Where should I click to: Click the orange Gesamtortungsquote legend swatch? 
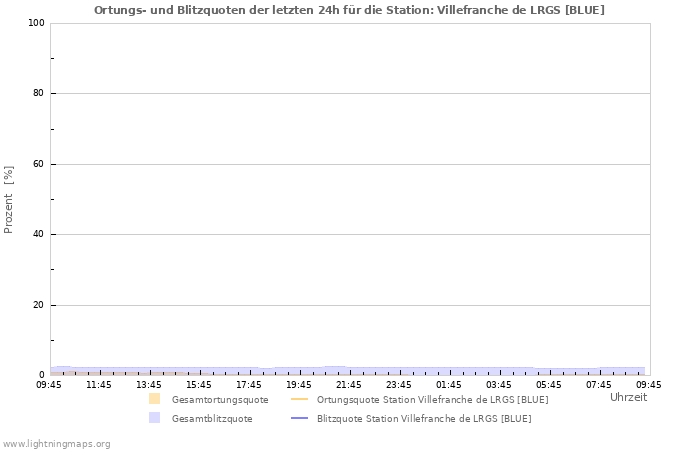pyautogui.click(x=154, y=399)
